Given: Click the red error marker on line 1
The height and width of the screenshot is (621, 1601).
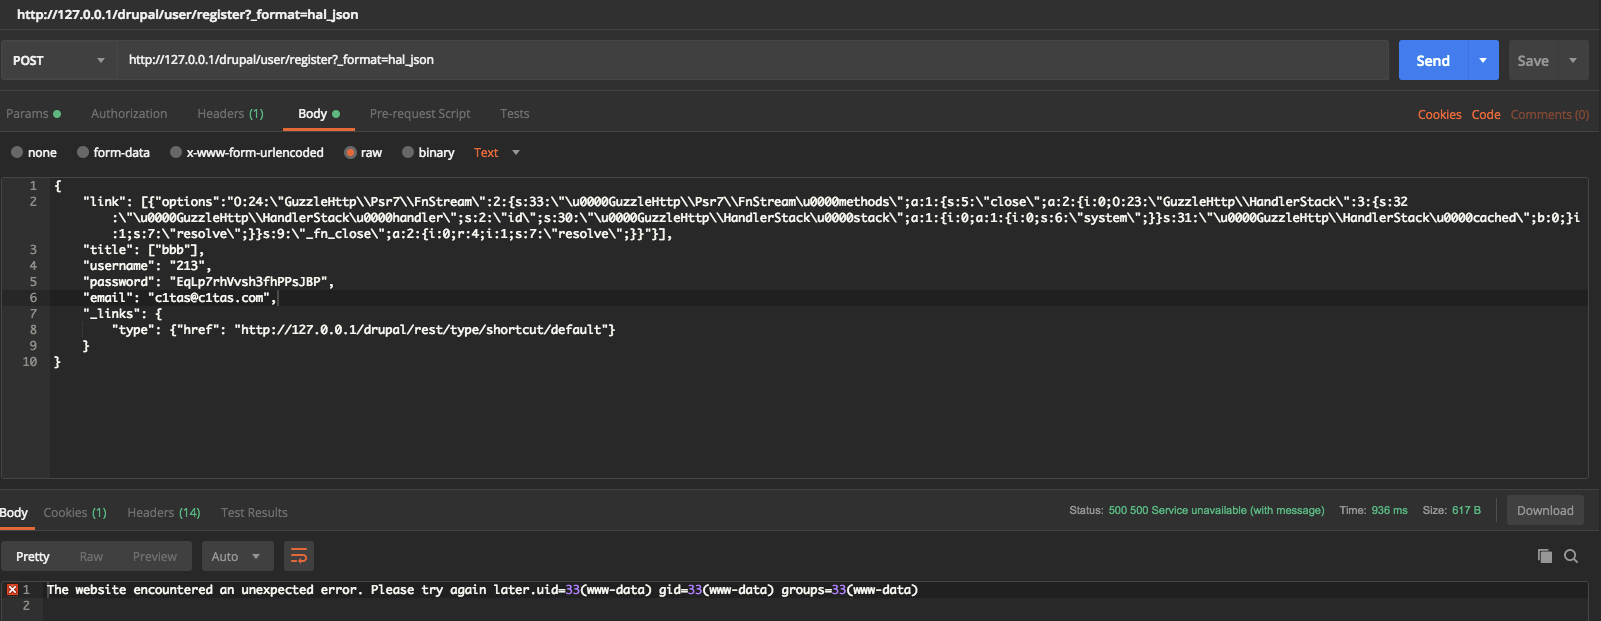Looking at the screenshot, I should [12, 590].
